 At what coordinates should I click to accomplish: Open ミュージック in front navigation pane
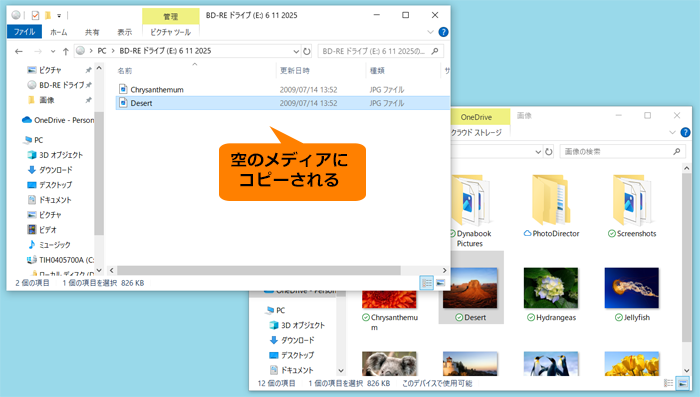click(49, 245)
